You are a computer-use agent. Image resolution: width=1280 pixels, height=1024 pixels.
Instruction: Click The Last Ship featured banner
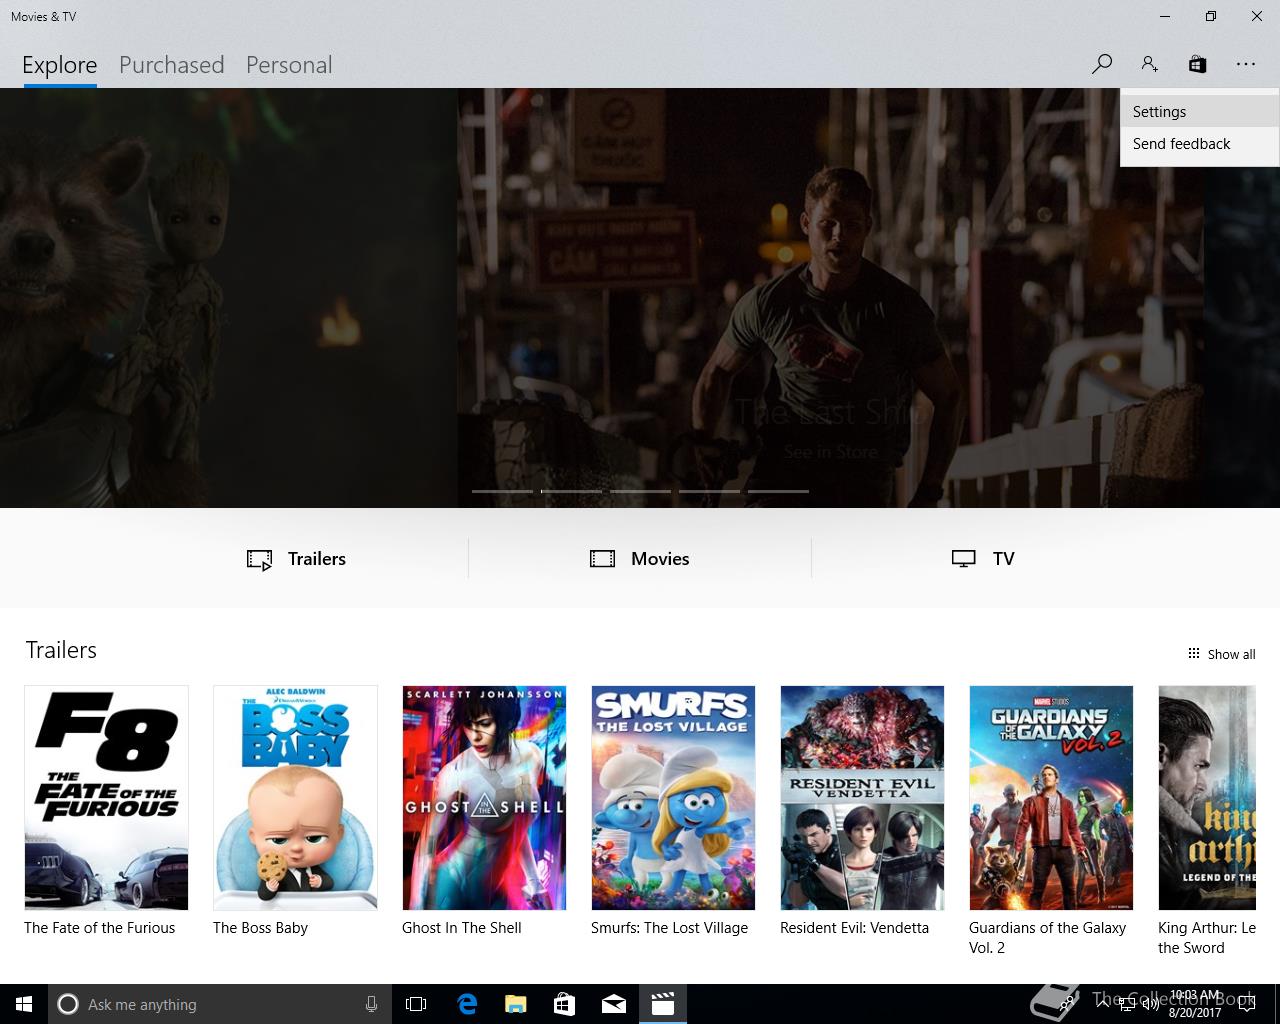tap(830, 298)
